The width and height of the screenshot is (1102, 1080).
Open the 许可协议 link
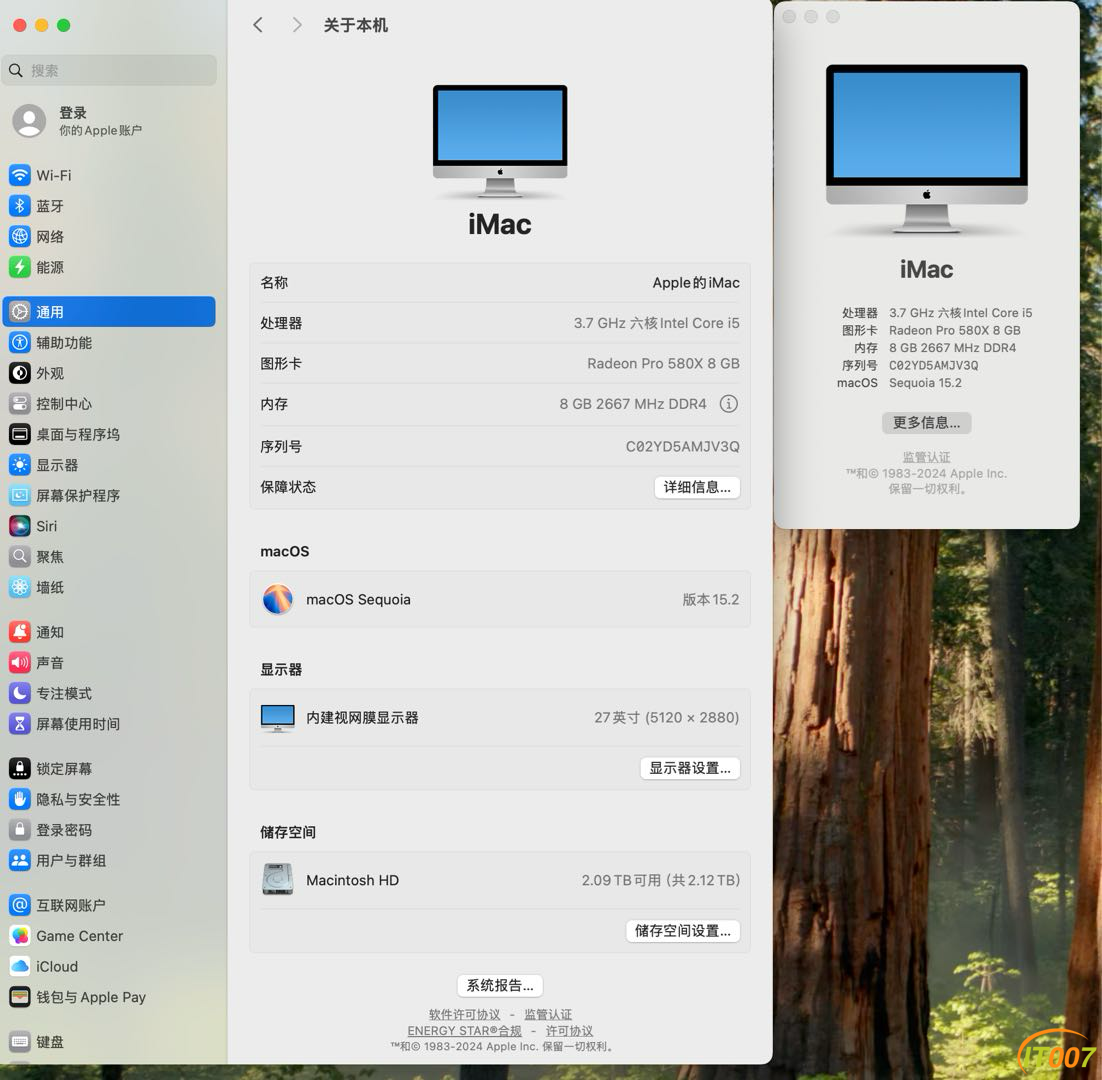click(569, 1031)
